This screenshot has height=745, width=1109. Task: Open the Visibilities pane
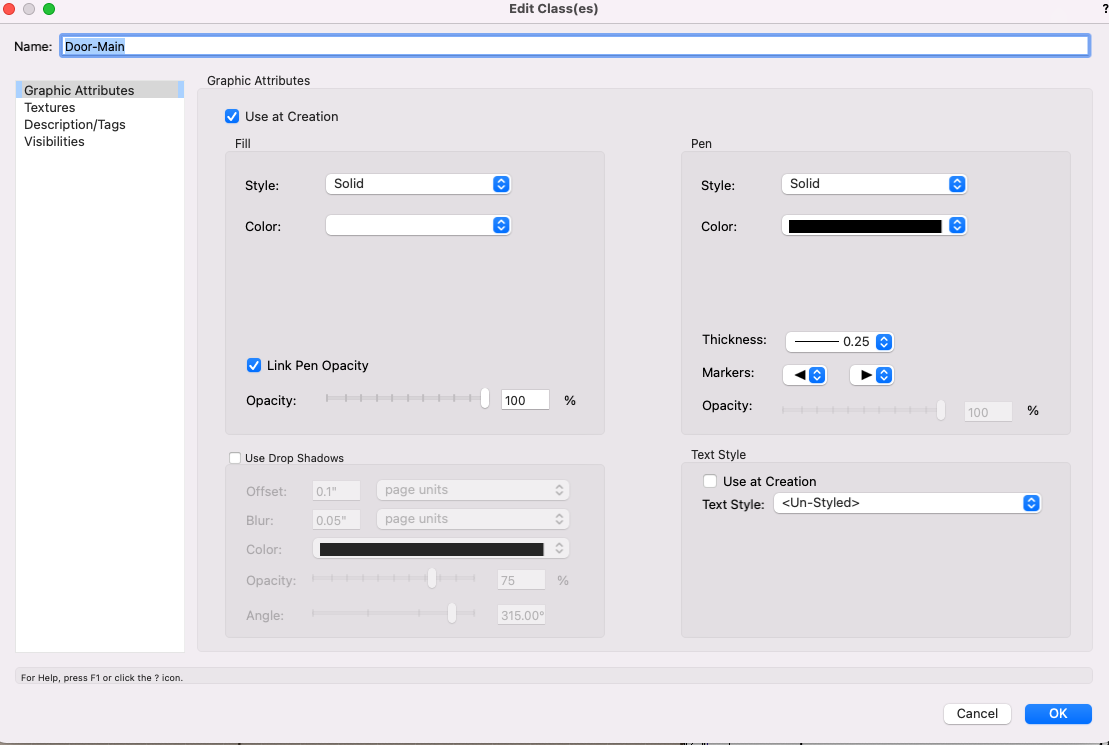[x=54, y=142]
